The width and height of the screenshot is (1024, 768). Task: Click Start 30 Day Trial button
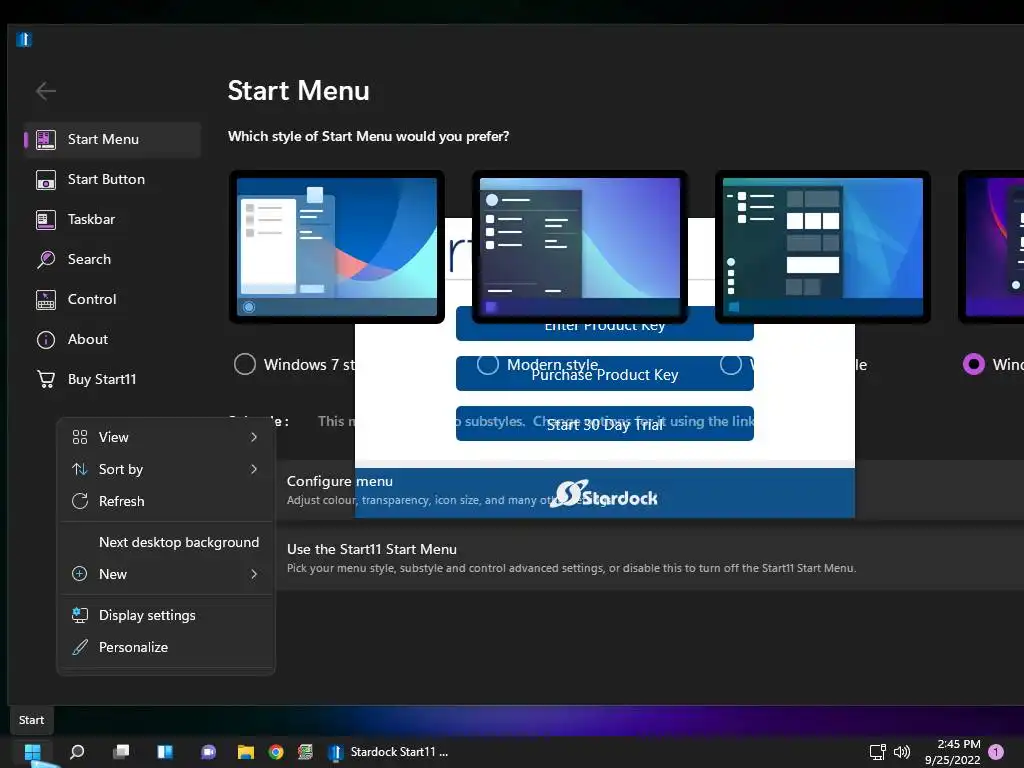click(605, 424)
